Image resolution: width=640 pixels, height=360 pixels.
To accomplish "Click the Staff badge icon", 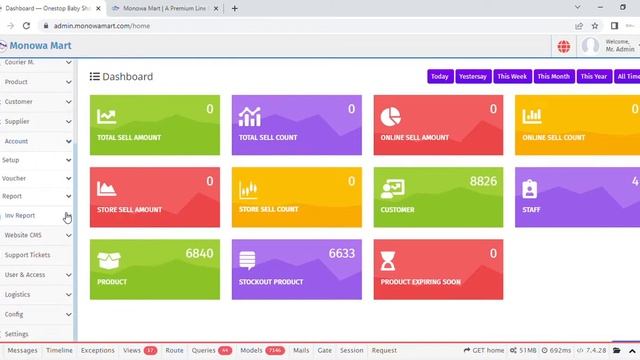I will click(x=529, y=189).
